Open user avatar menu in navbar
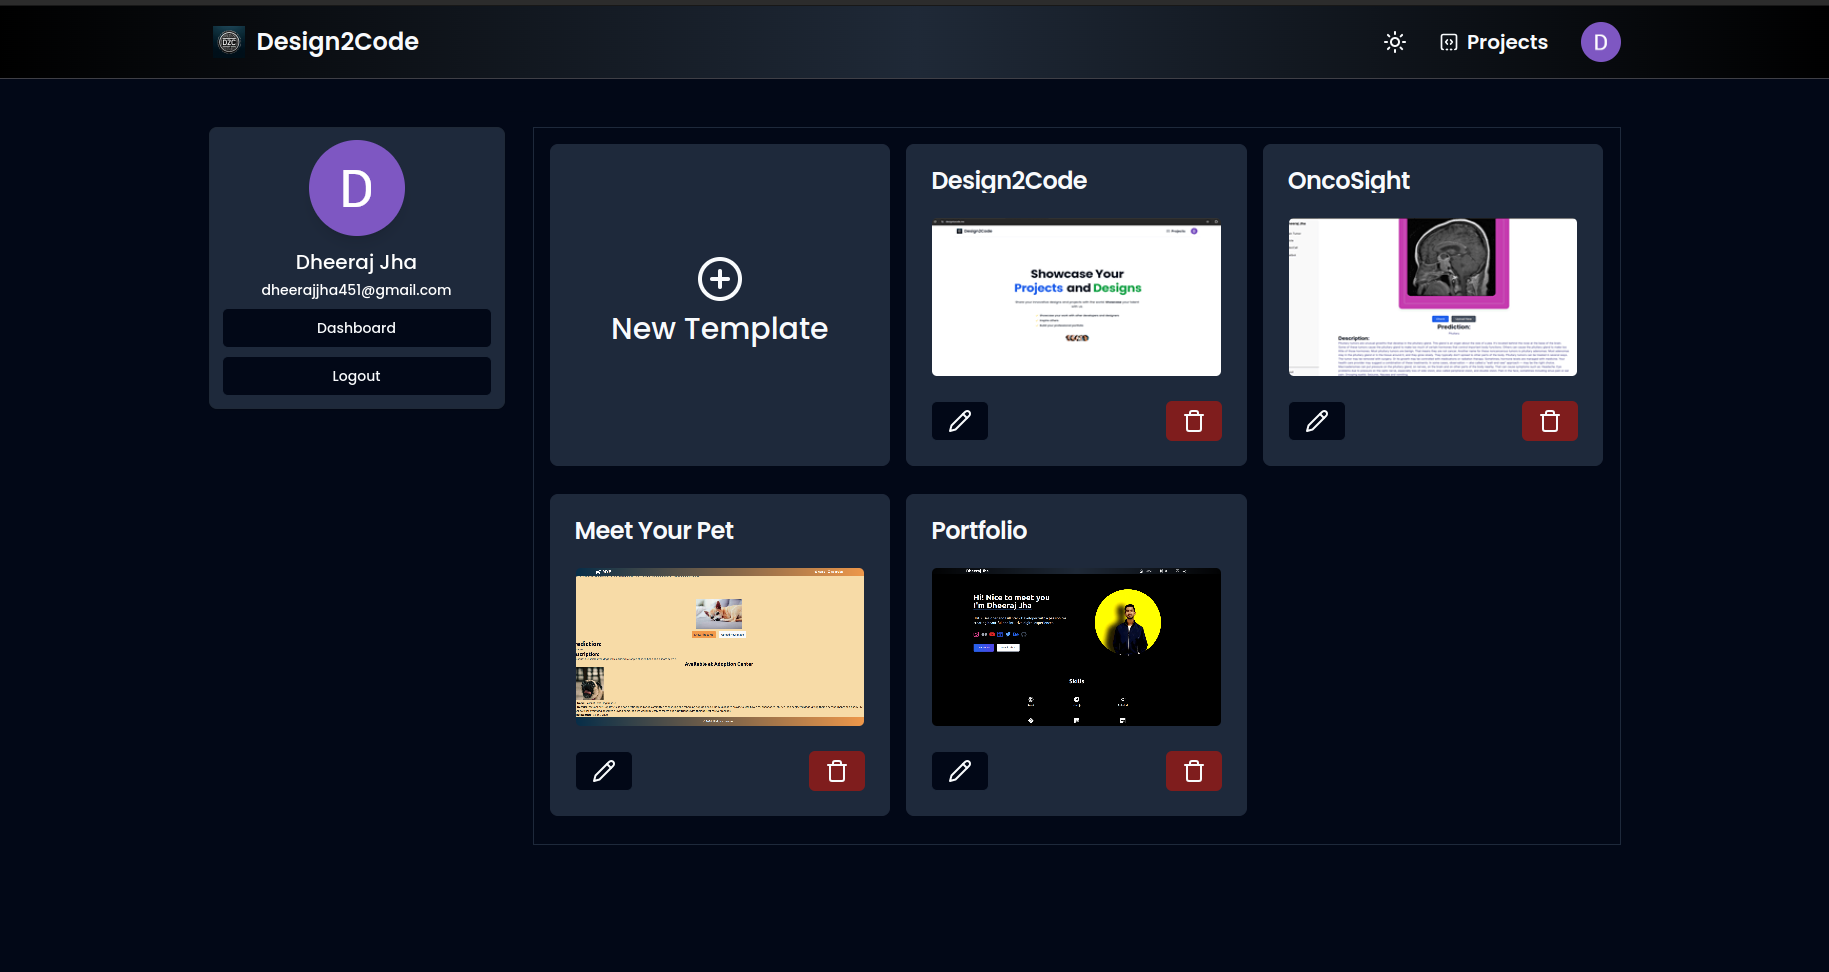 point(1600,42)
